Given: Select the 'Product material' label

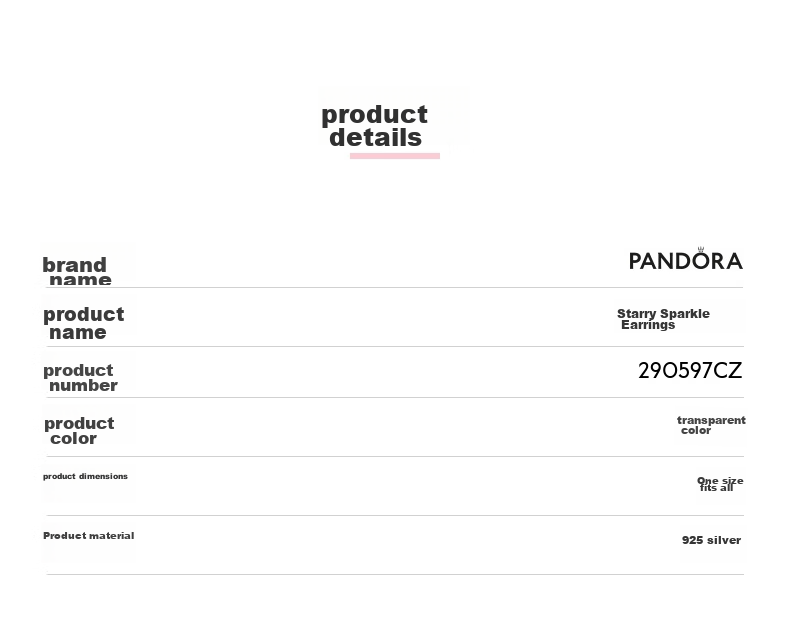Looking at the screenshot, I should (89, 535).
